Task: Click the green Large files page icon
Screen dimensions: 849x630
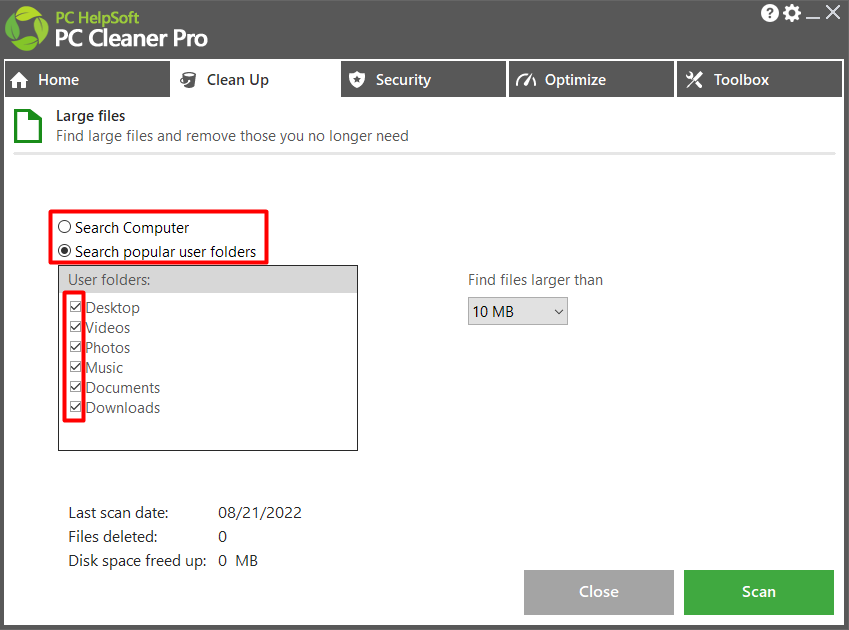Action: [28, 126]
